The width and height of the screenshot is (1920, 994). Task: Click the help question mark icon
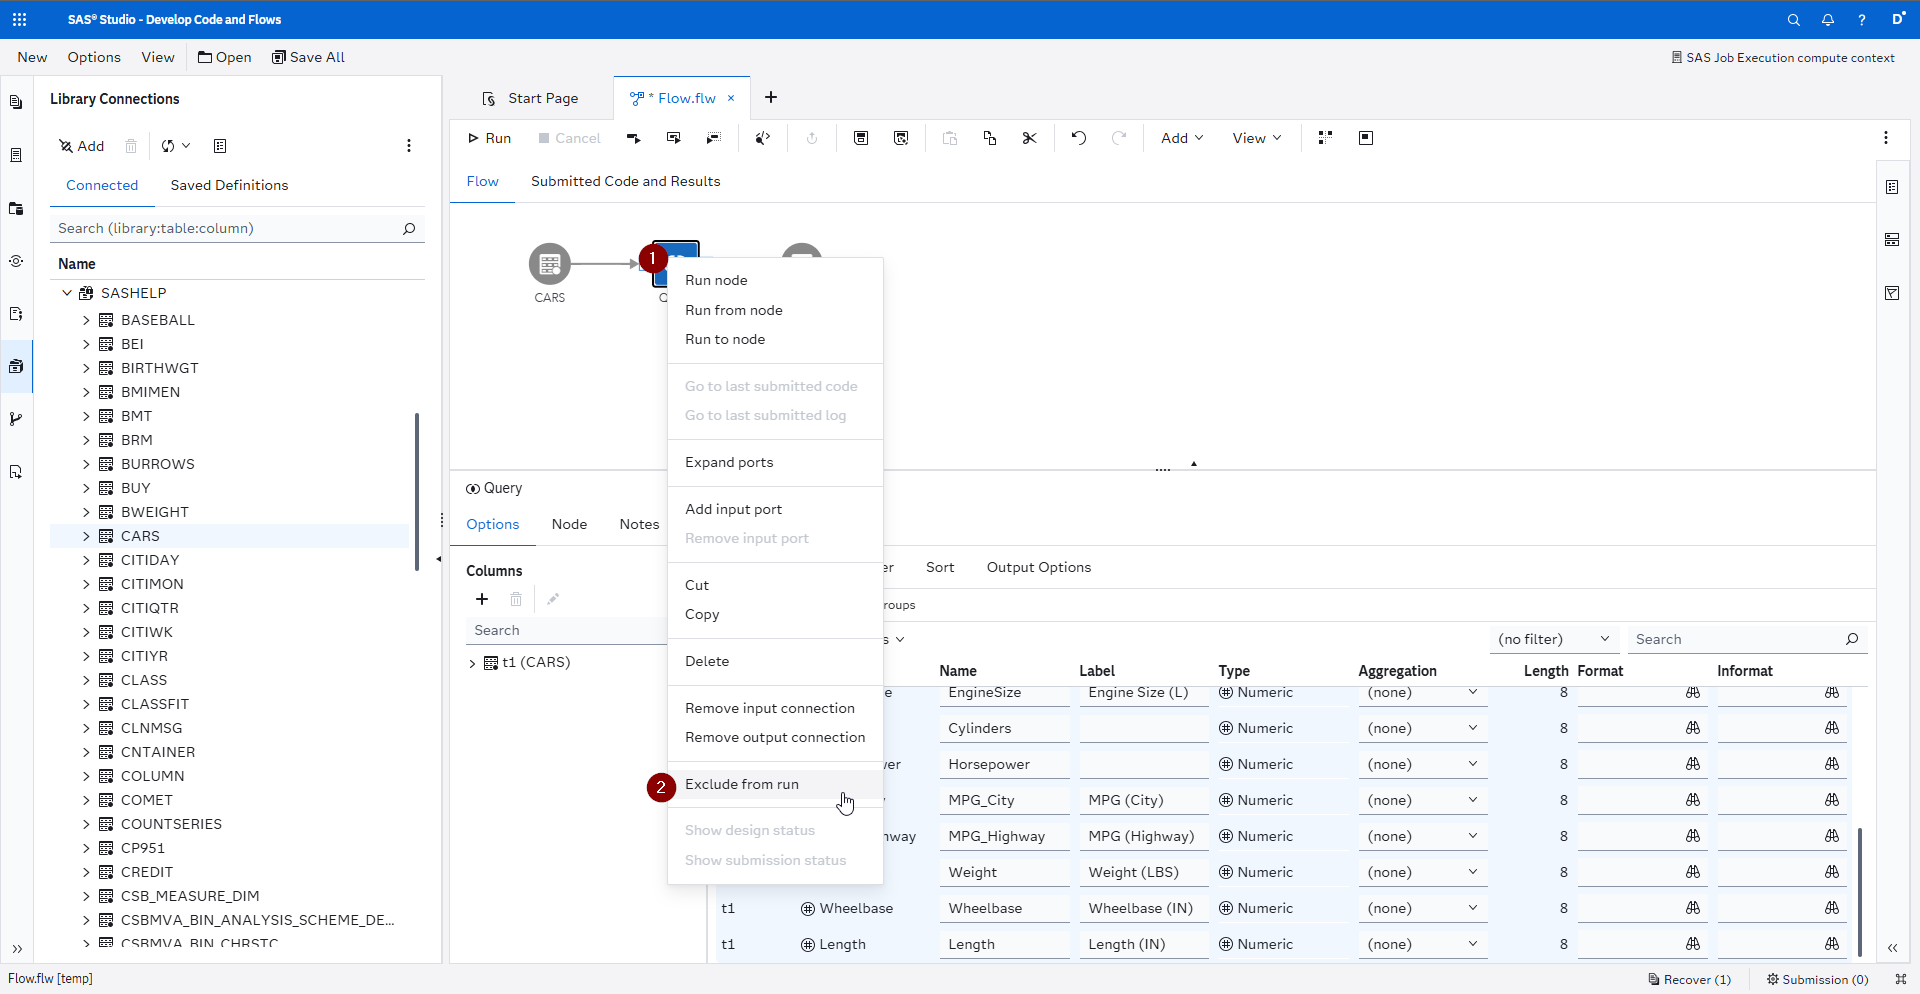1861,20
